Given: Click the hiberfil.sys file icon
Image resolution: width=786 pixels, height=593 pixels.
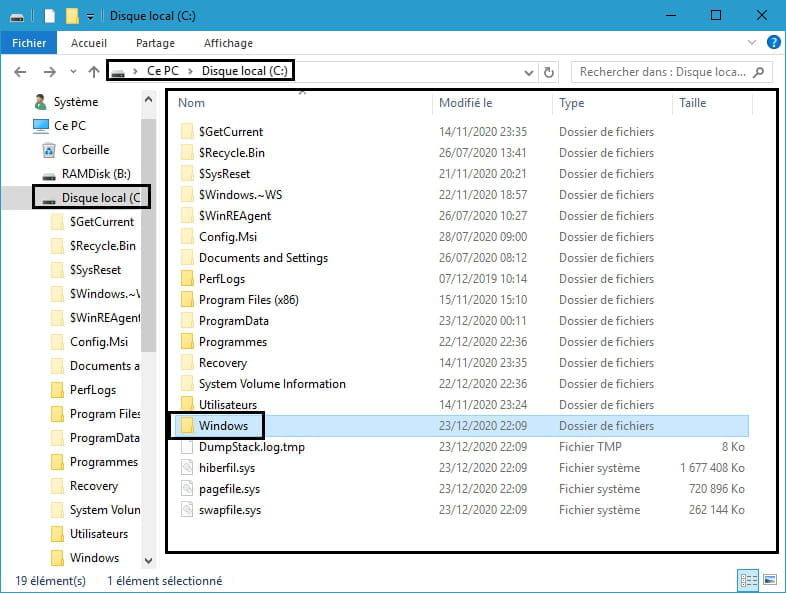Looking at the screenshot, I should (187, 468).
